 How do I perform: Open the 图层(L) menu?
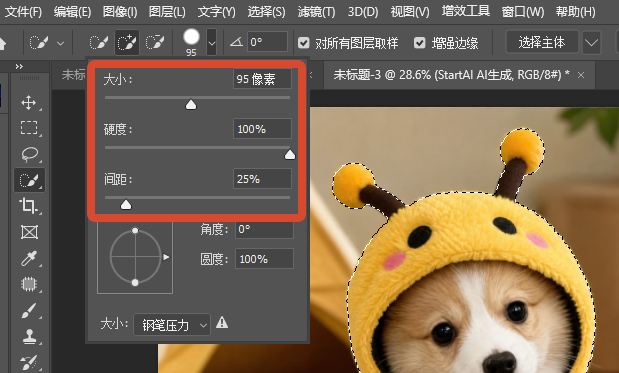[167, 11]
